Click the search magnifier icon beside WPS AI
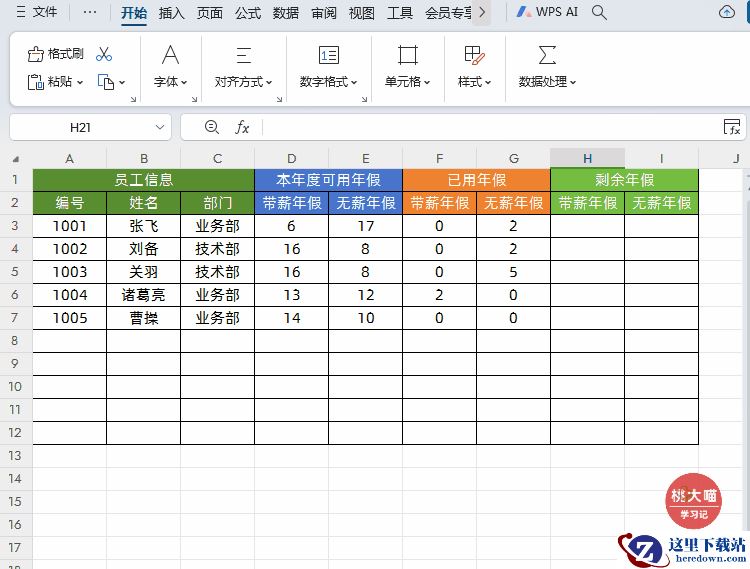Screen dimensions: 750x569 pyautogui.click(x=599, y=12)
